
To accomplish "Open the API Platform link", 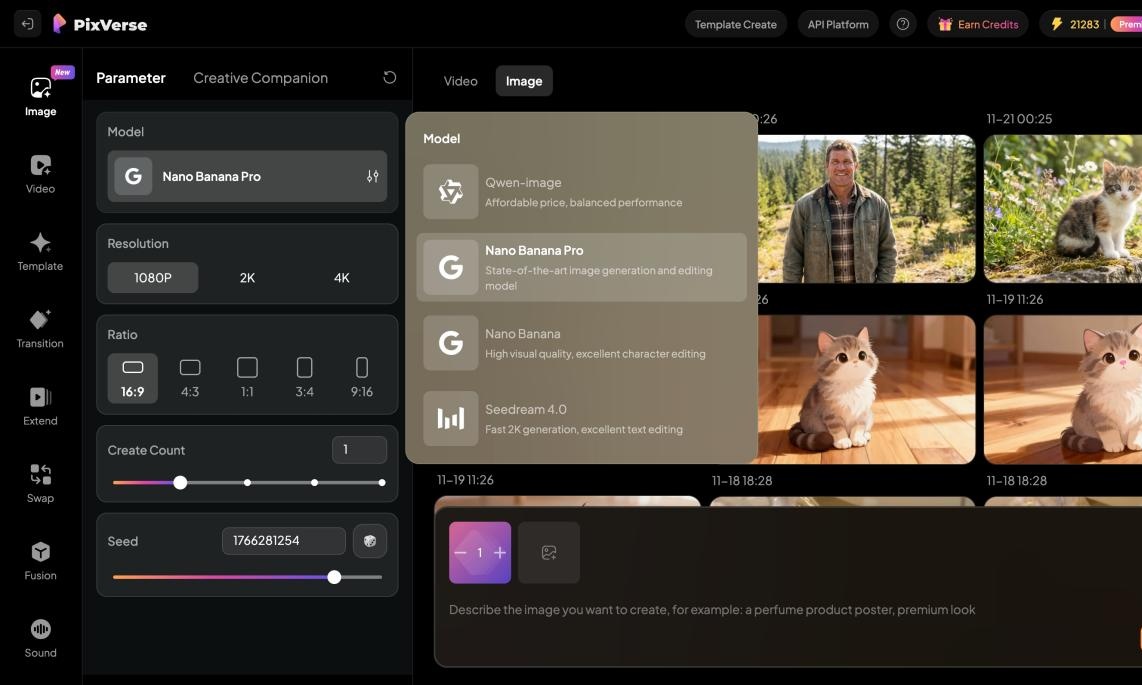I will pyautogui.click(x=837, y=24).
